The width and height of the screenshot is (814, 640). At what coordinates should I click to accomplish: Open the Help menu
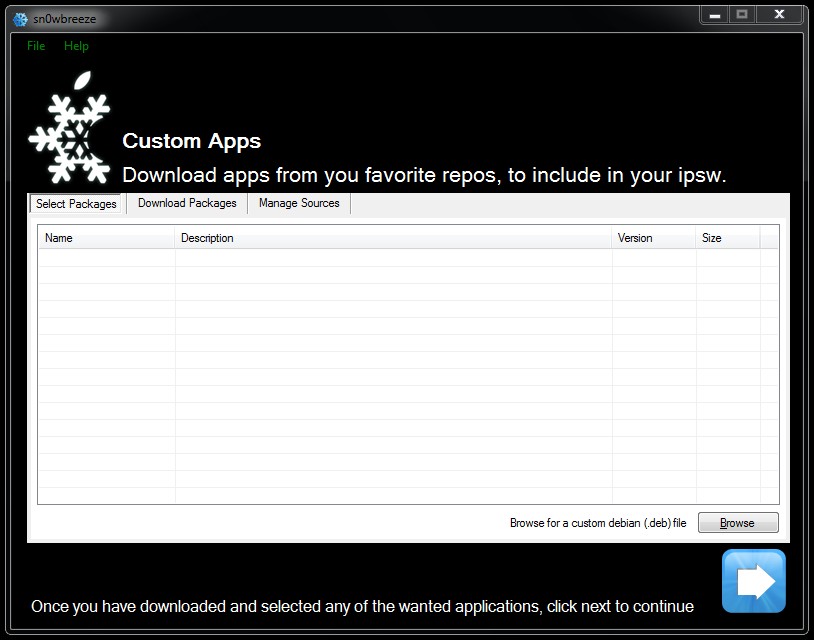[76, 46]
